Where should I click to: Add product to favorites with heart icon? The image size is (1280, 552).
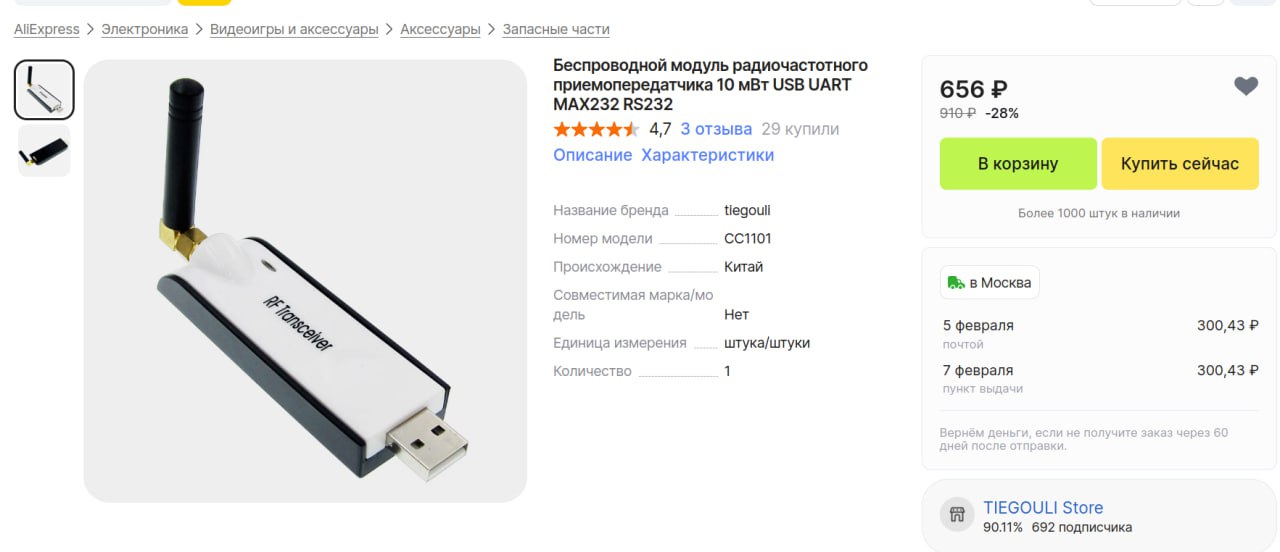(1245, 87)
